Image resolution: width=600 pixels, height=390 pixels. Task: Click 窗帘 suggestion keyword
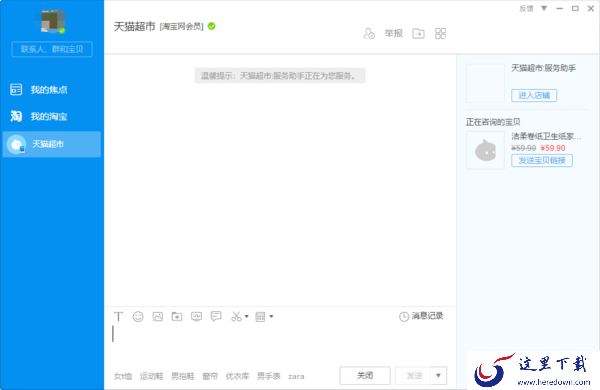coord(210,376)
